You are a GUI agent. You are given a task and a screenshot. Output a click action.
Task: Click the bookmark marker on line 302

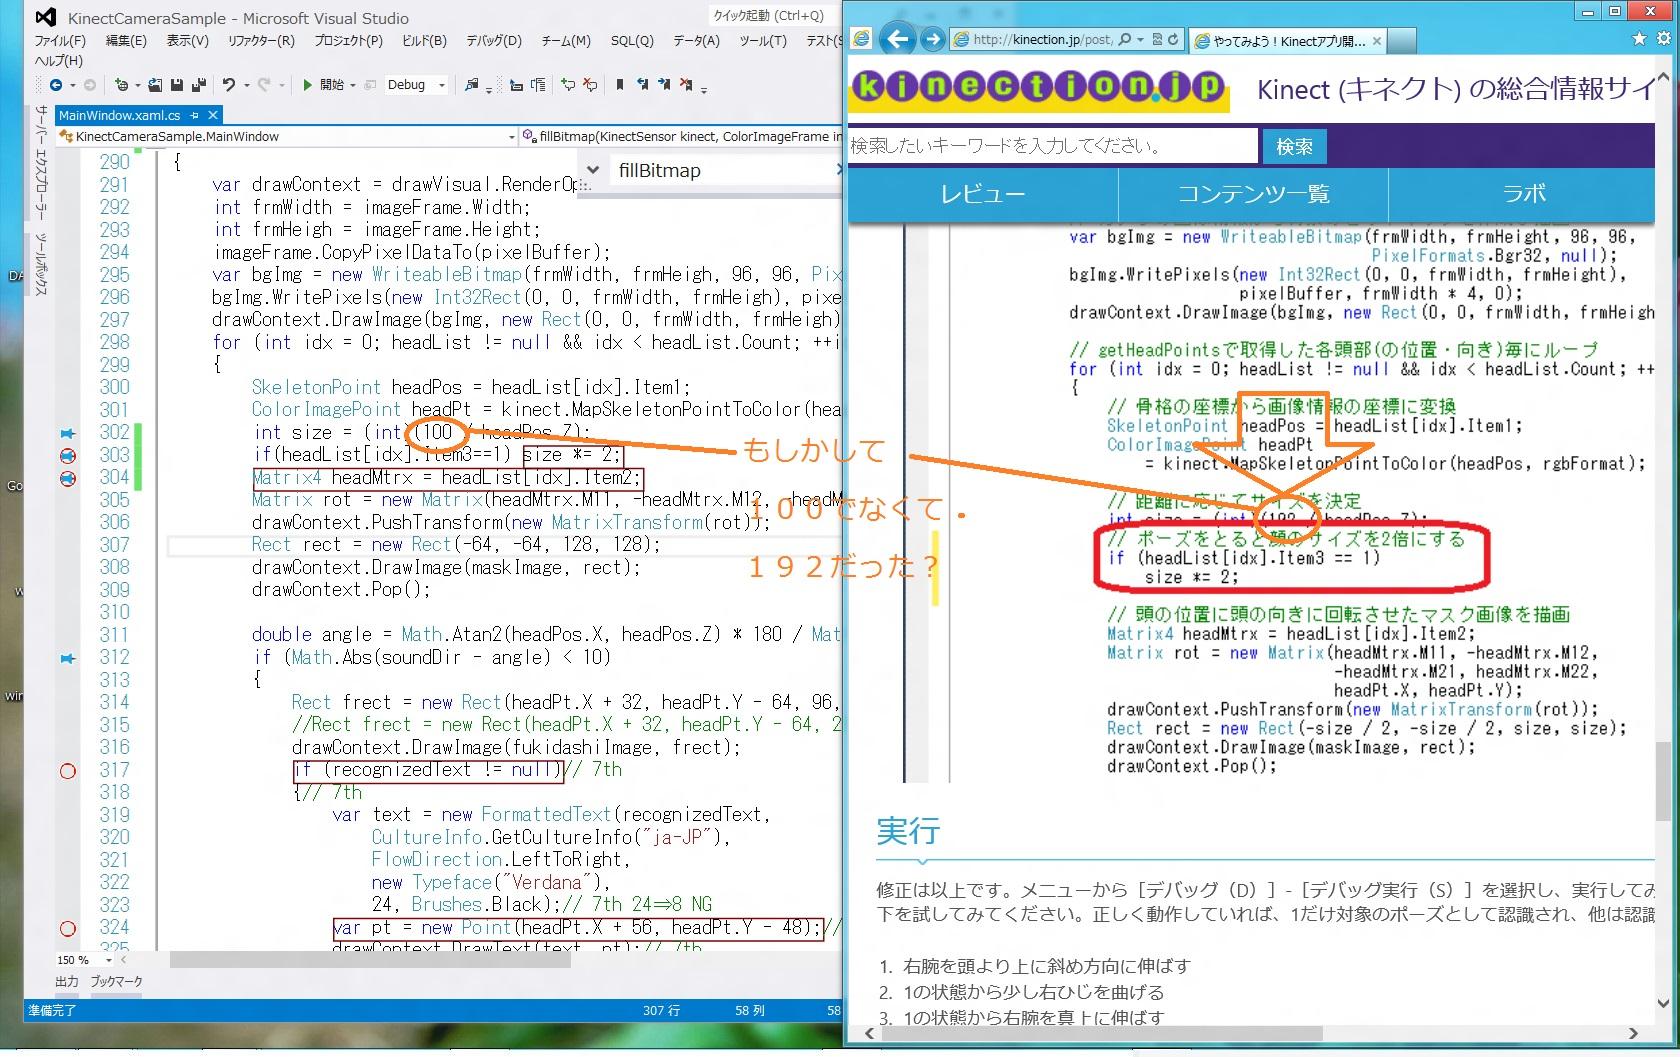tap(68, 433)
